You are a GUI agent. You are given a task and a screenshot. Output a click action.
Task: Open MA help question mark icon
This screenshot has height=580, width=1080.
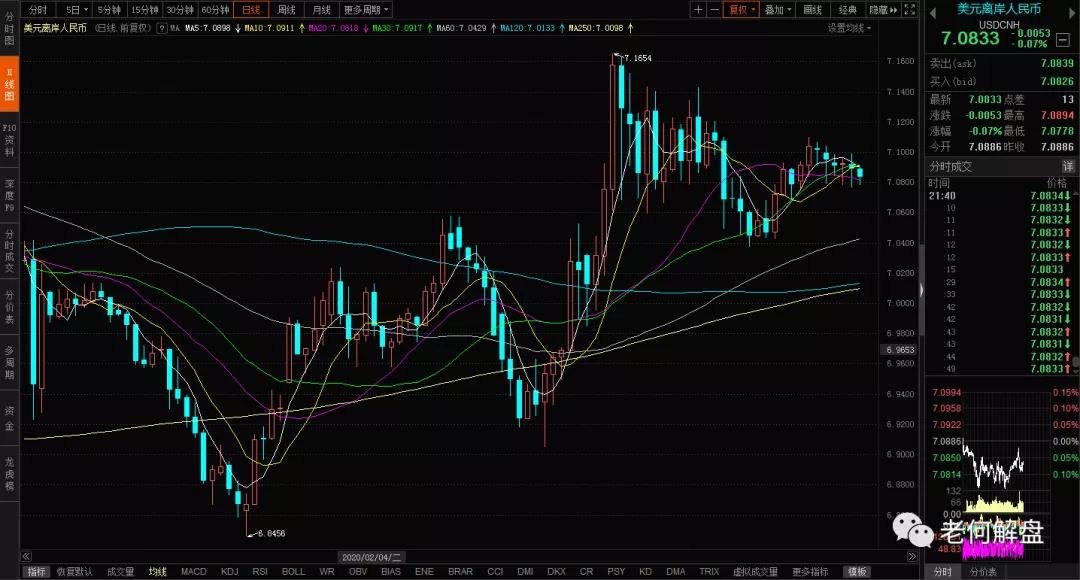tap(161, 28)
